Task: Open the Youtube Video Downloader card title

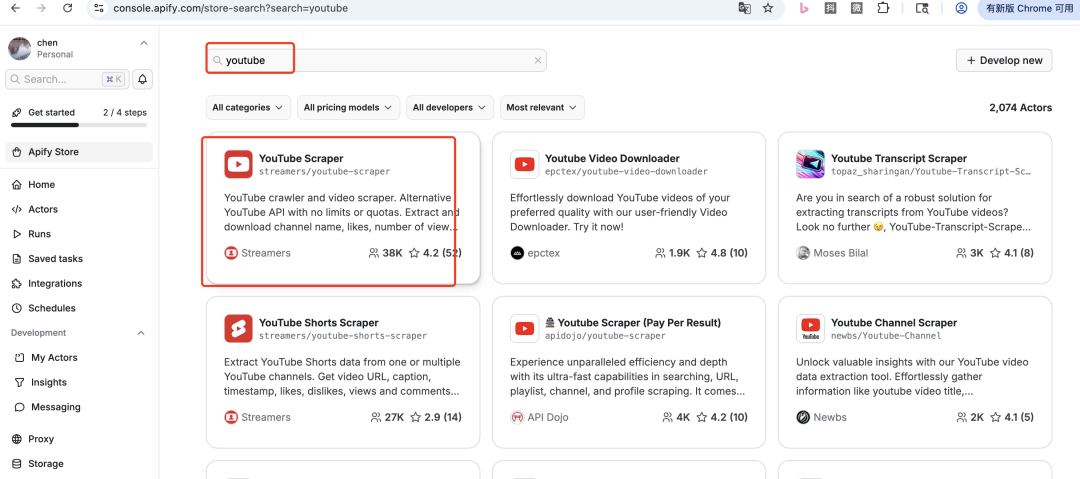Action: (x=612, y=158)
